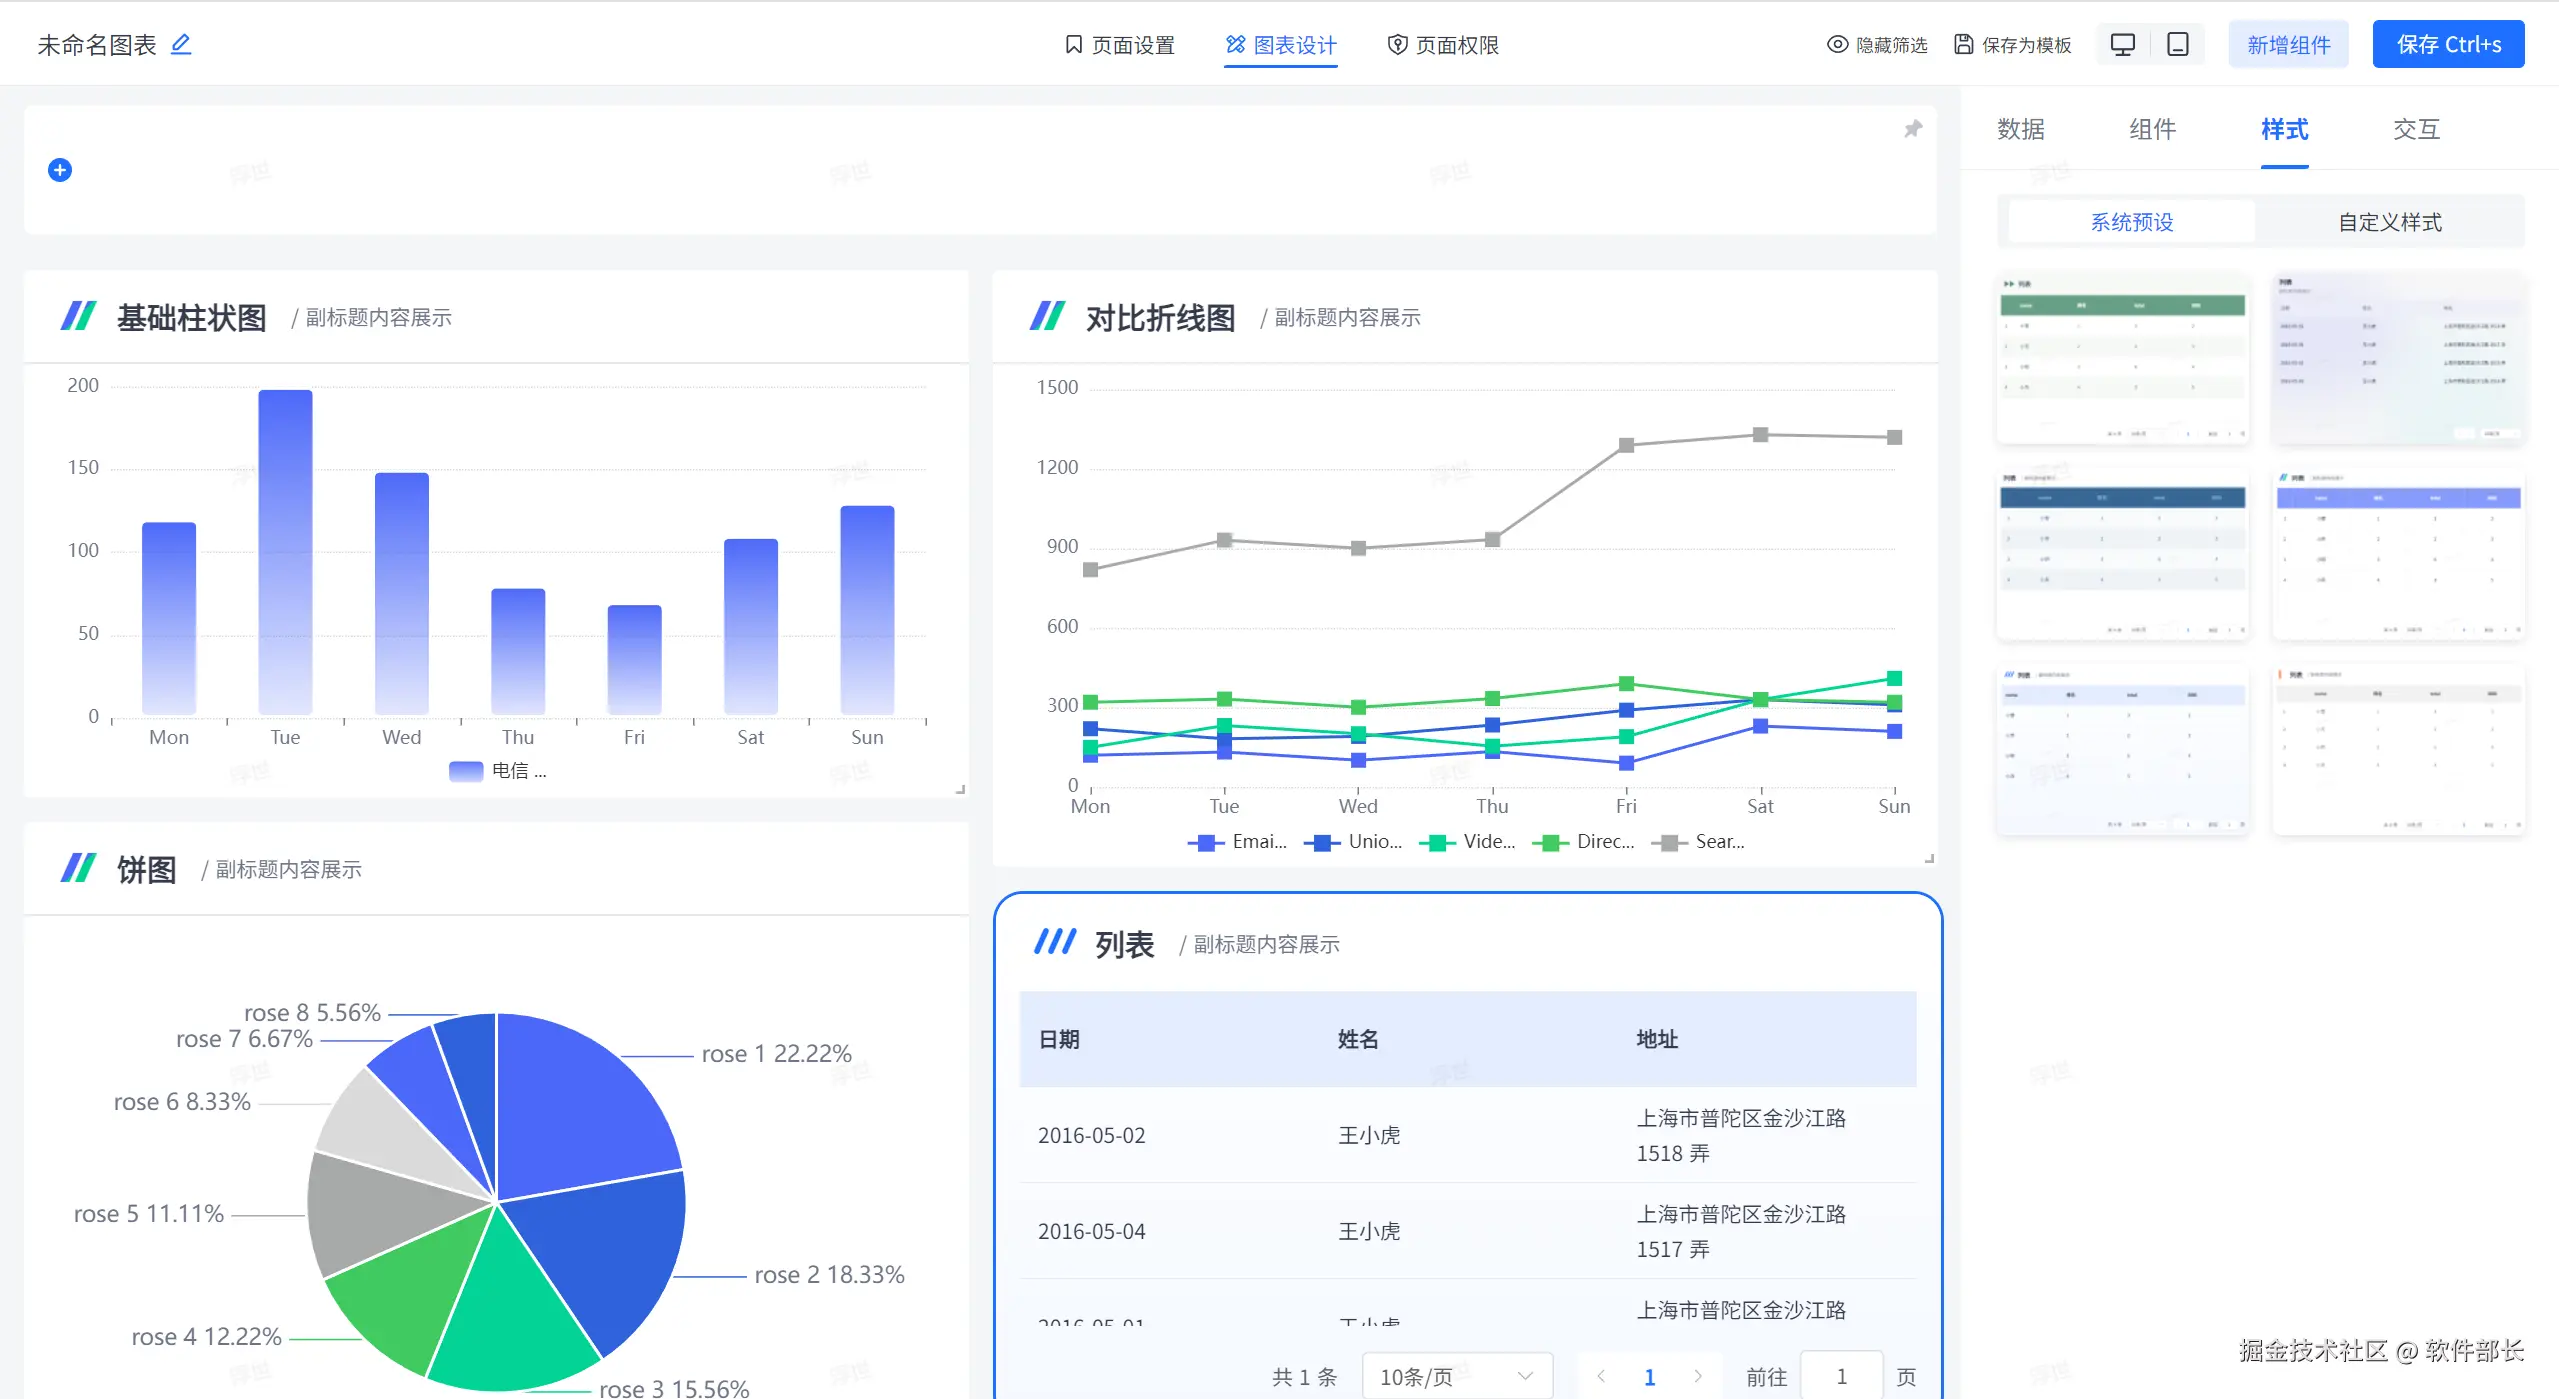Screen dimensions: 2559x1399
Task: Select the 系统预设 preset option
Action: (2131, 222)
